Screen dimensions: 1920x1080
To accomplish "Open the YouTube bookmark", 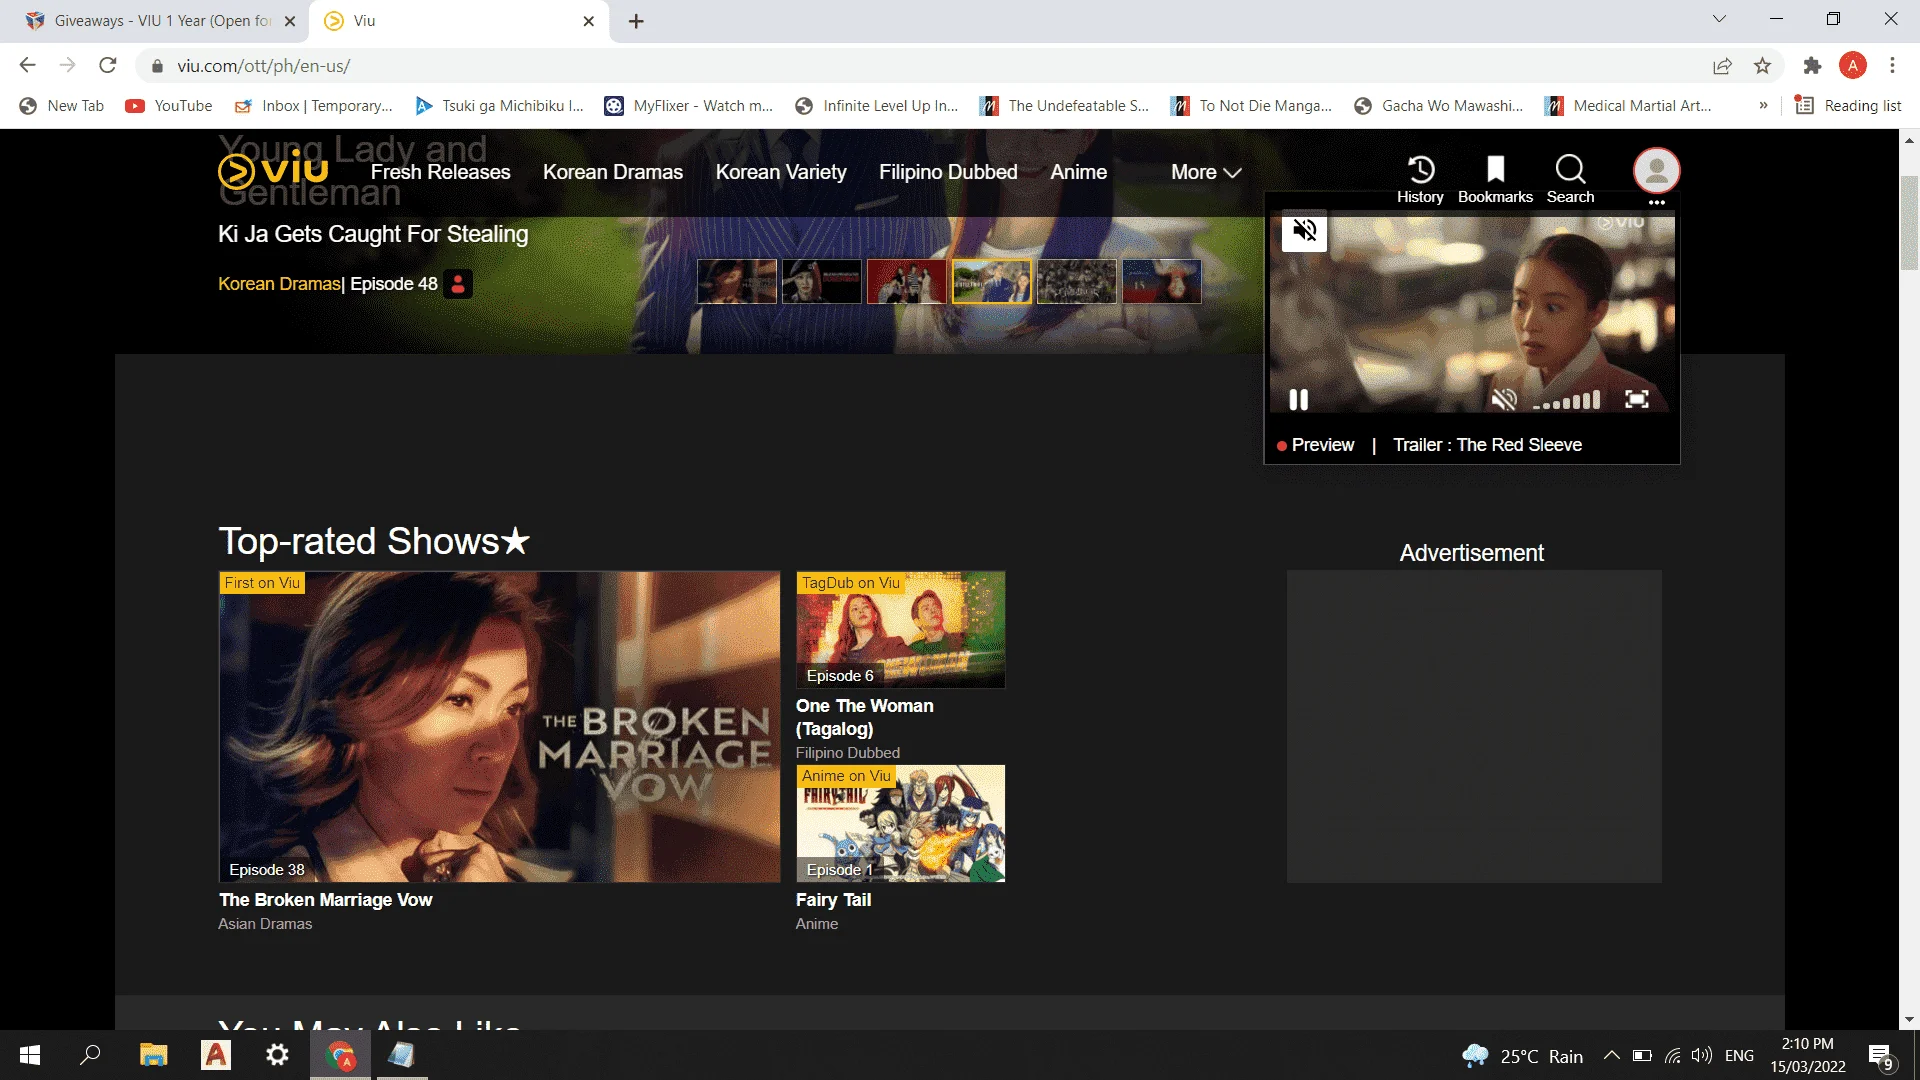I will (x=168, y=106).
